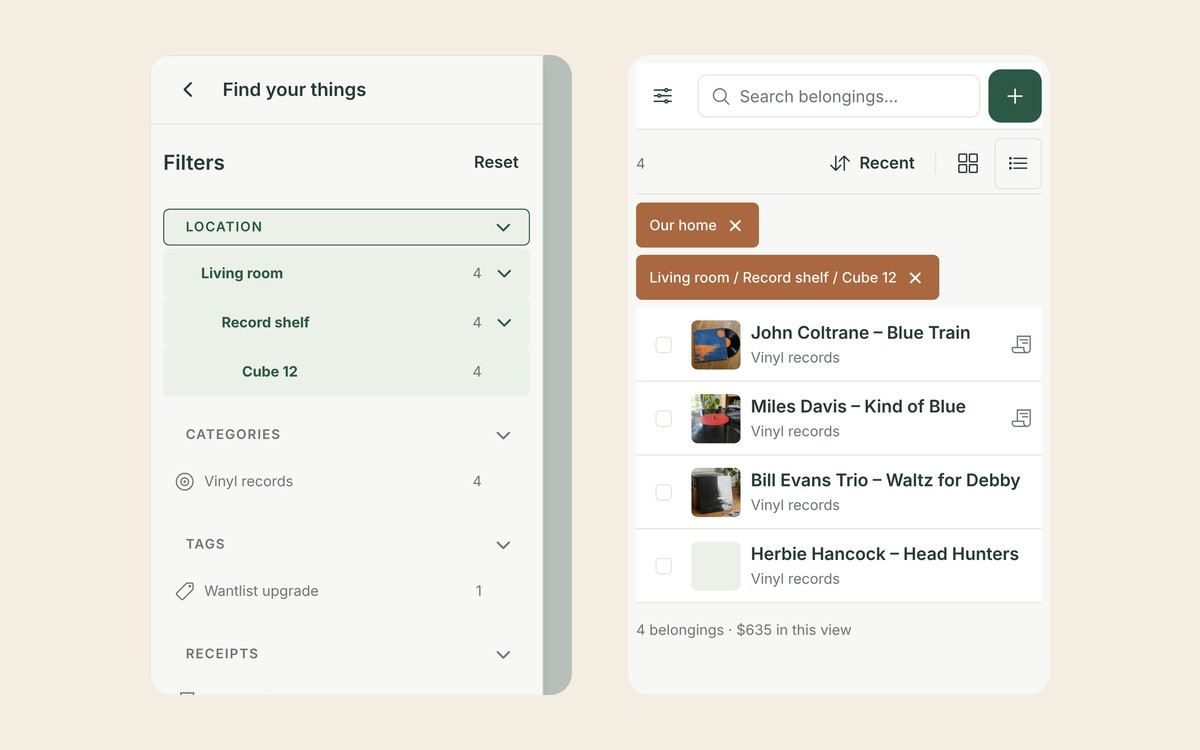Open Miles Davis – Kind of Blue item
1200x750 pixels.
click(x=858, y=407)
